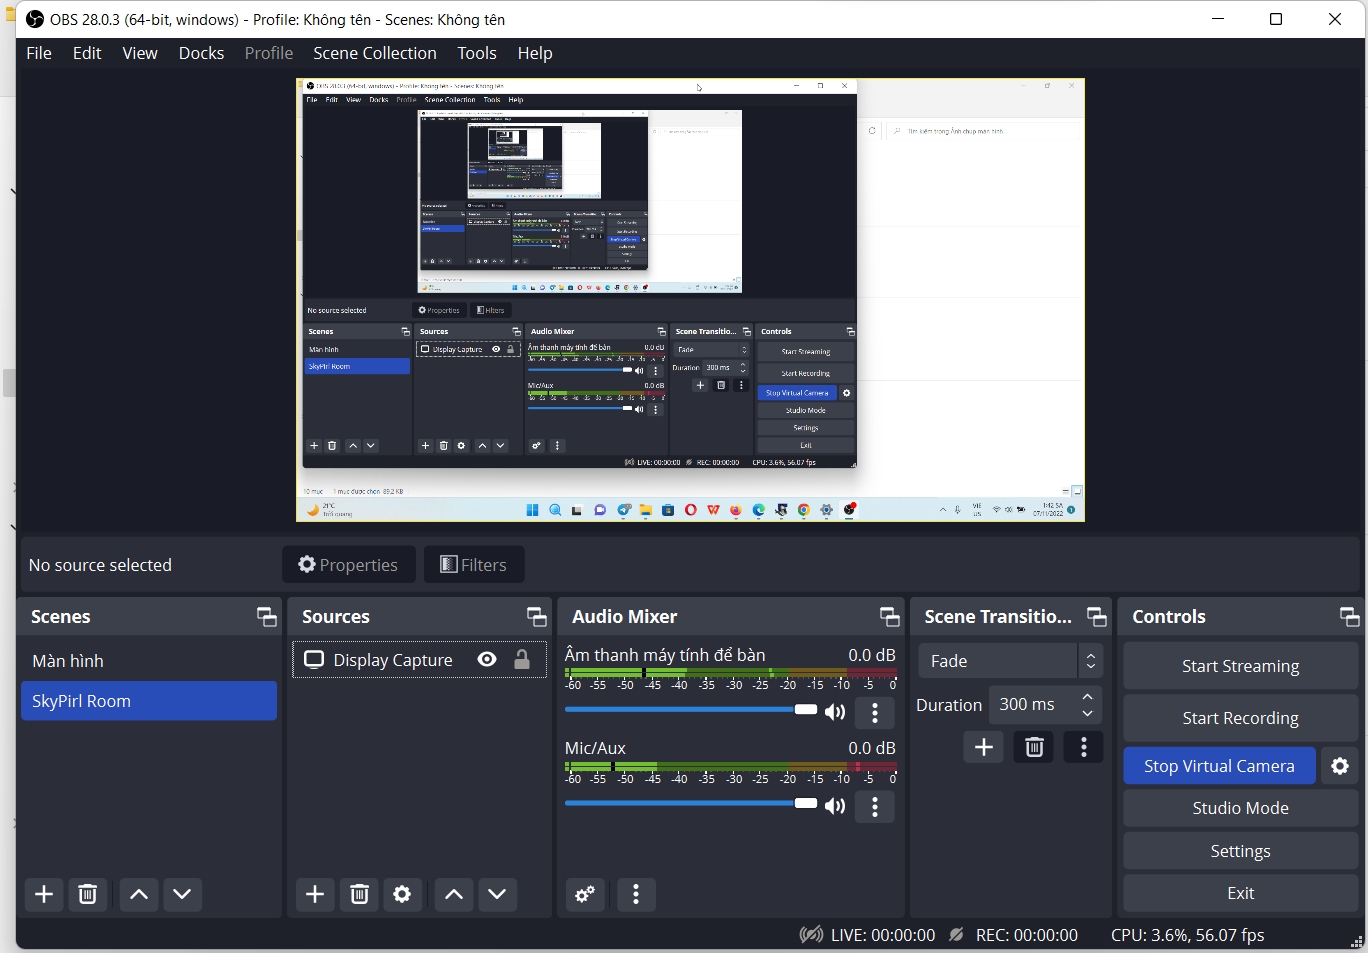Add a new source with plus icon

tap(315, 894)
